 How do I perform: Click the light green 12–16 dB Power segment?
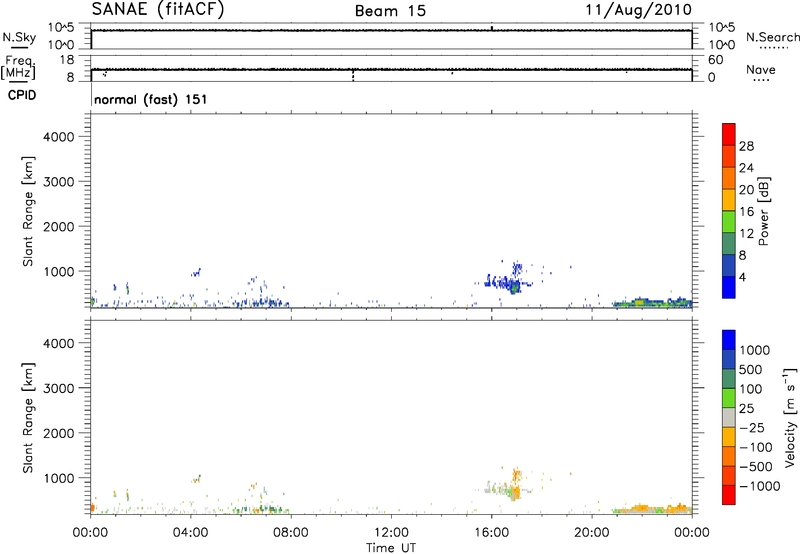click(729, 221)
